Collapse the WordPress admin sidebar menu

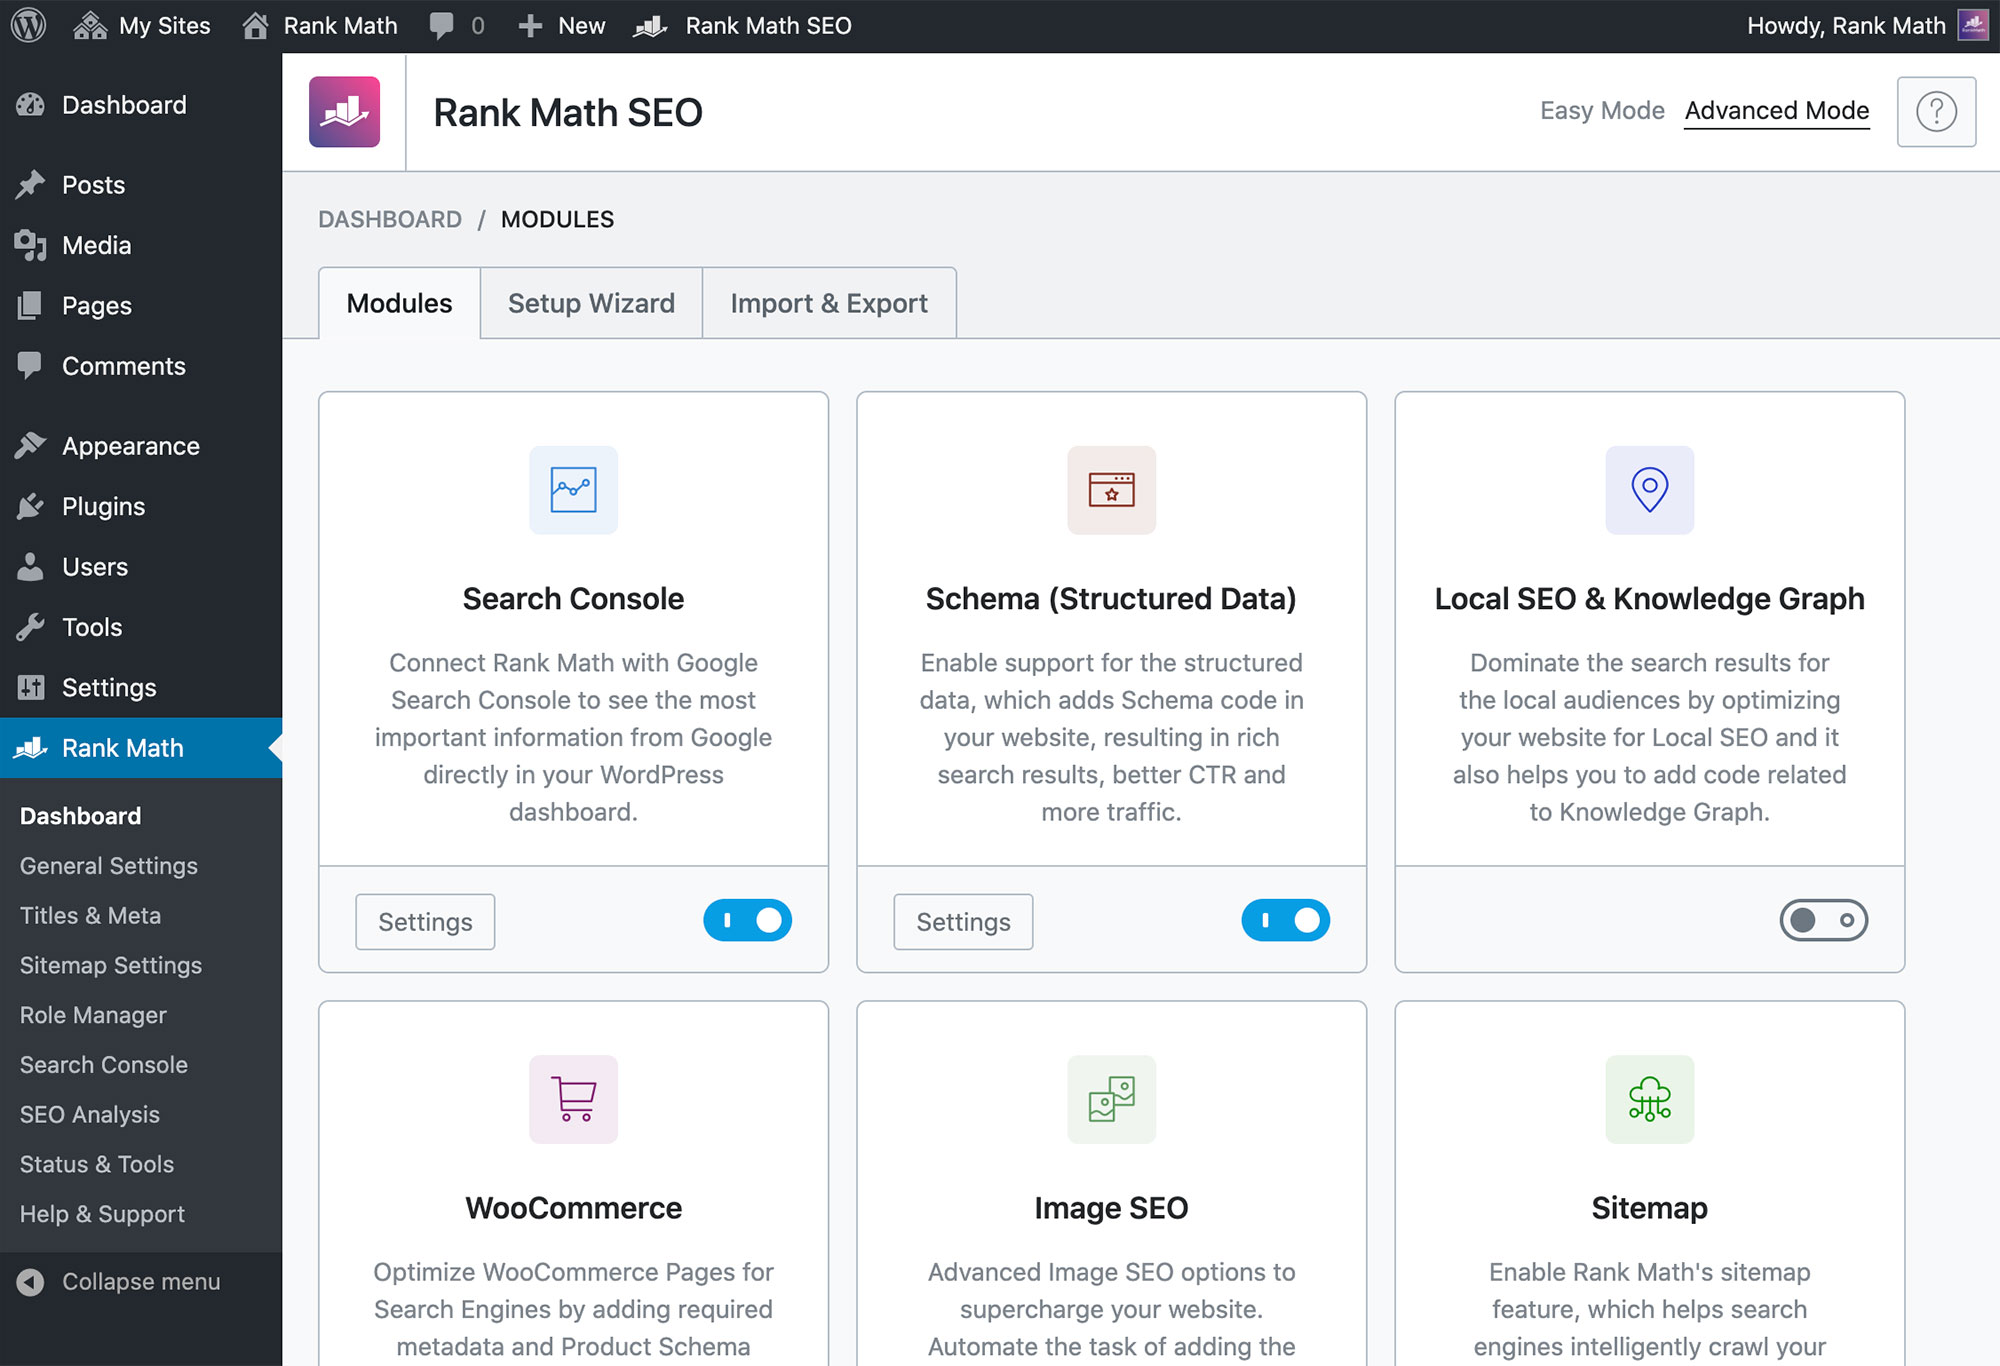120,1279
